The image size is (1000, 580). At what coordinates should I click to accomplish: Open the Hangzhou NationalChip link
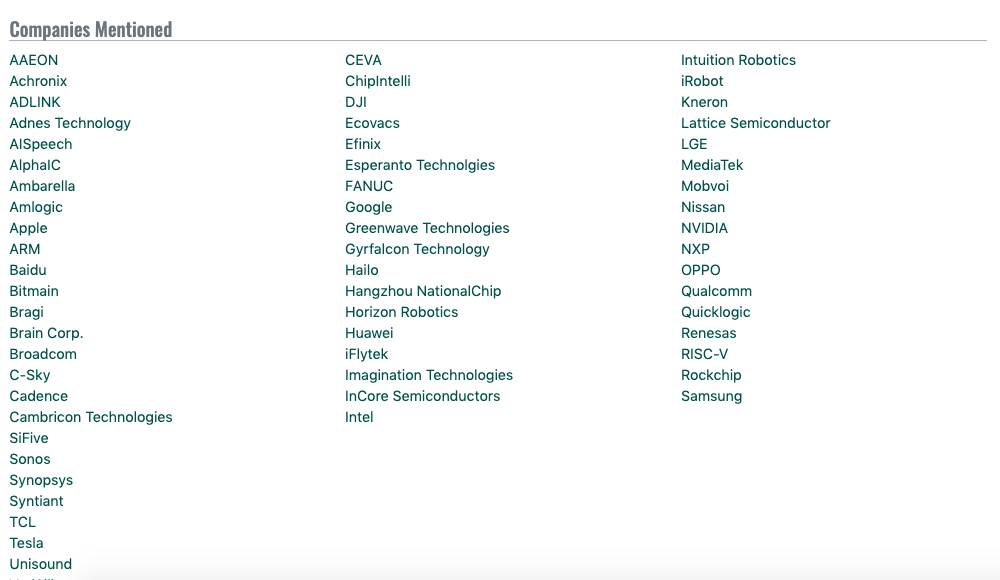tap(423, 291)
